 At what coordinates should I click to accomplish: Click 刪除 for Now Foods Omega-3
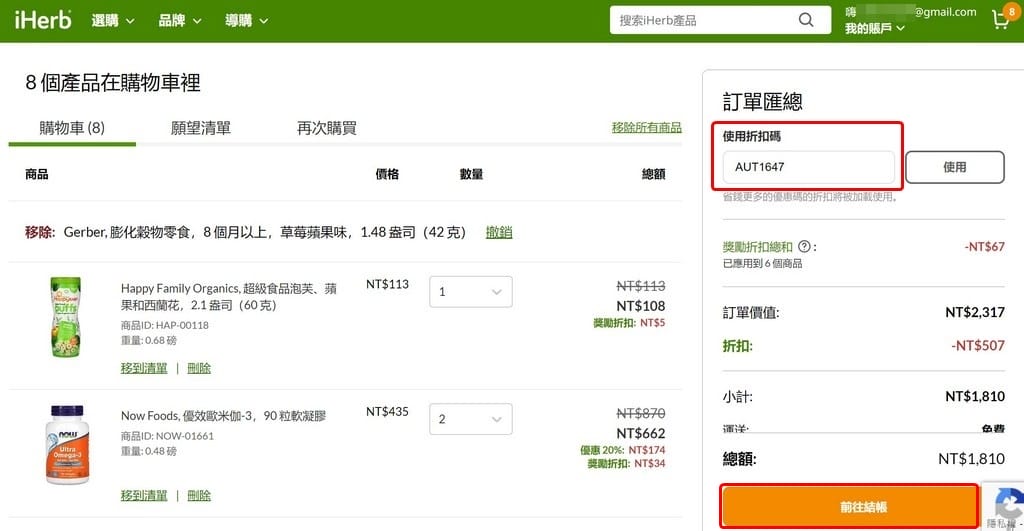[x=199, y=496]
